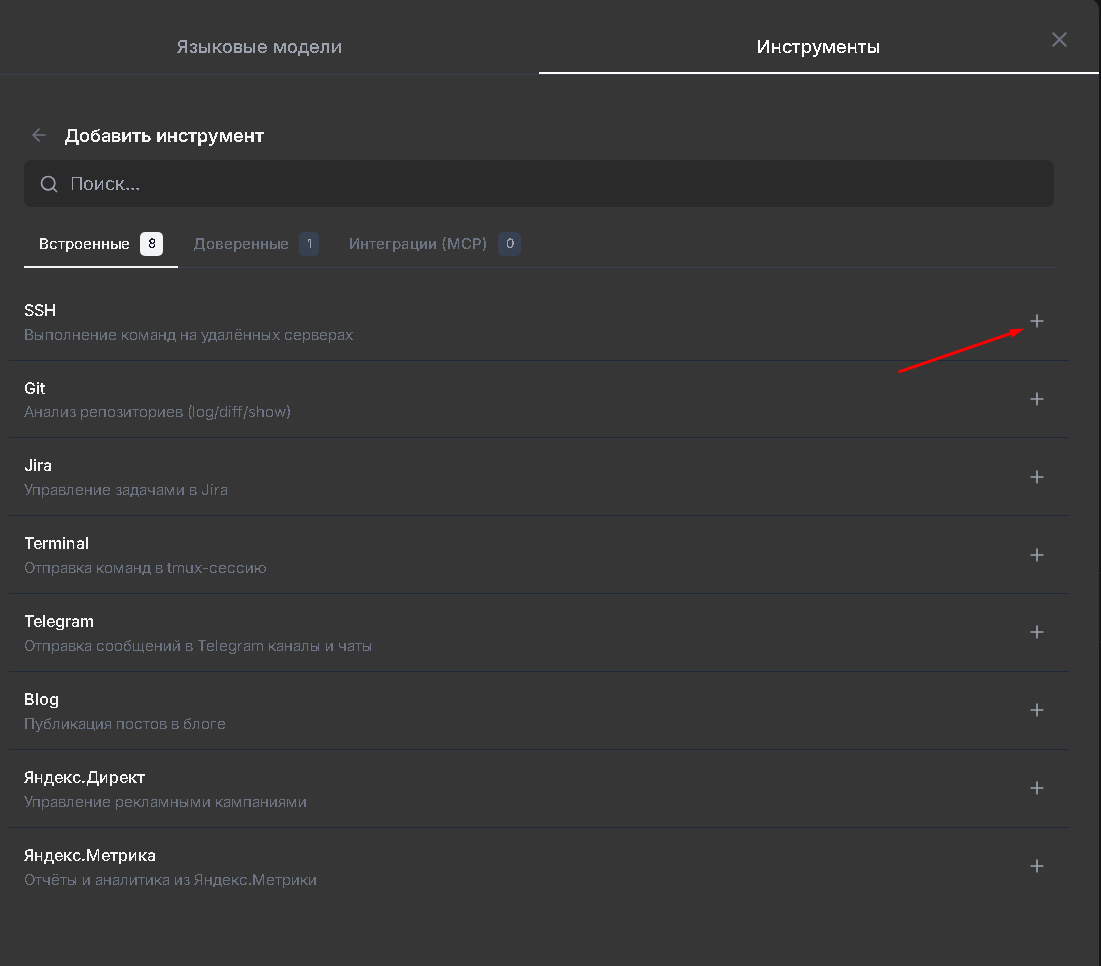This screenshot has width=1101, height=966.
Task: Close the dialog with the X icon
Action: [x=1059, y=39]
